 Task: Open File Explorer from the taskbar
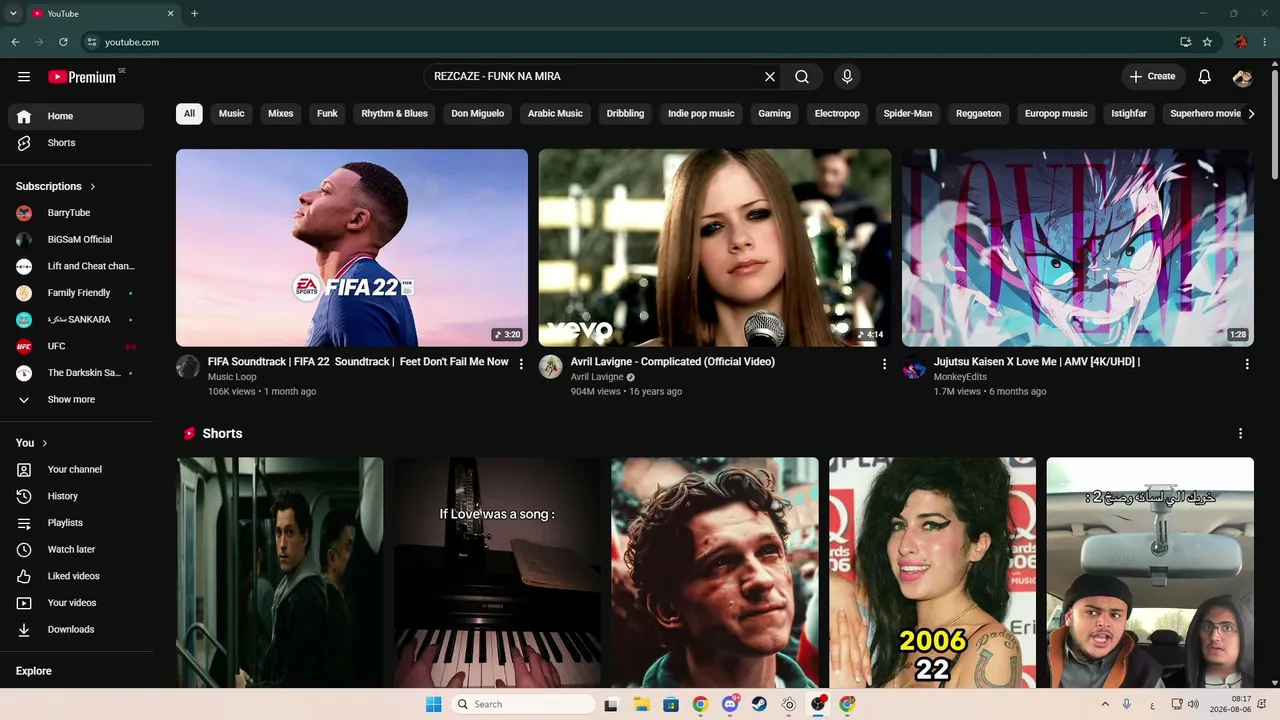click(641, 704)
